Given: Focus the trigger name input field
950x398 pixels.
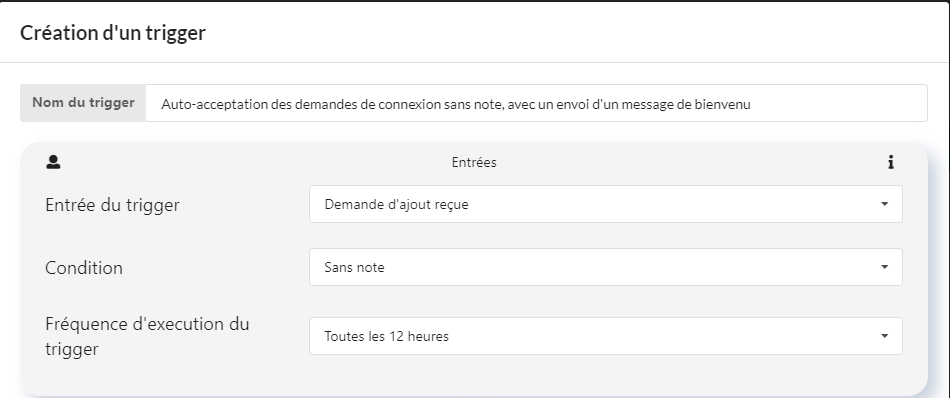Looking at the screenshot, I should [x=536, y=104].
